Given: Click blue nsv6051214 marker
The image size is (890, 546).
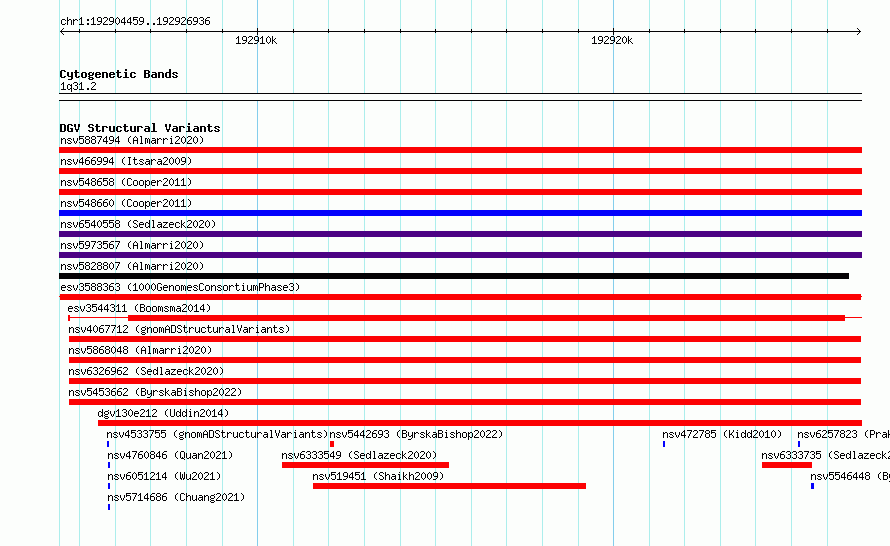Looking at the screenshot, I should point(109,486).
